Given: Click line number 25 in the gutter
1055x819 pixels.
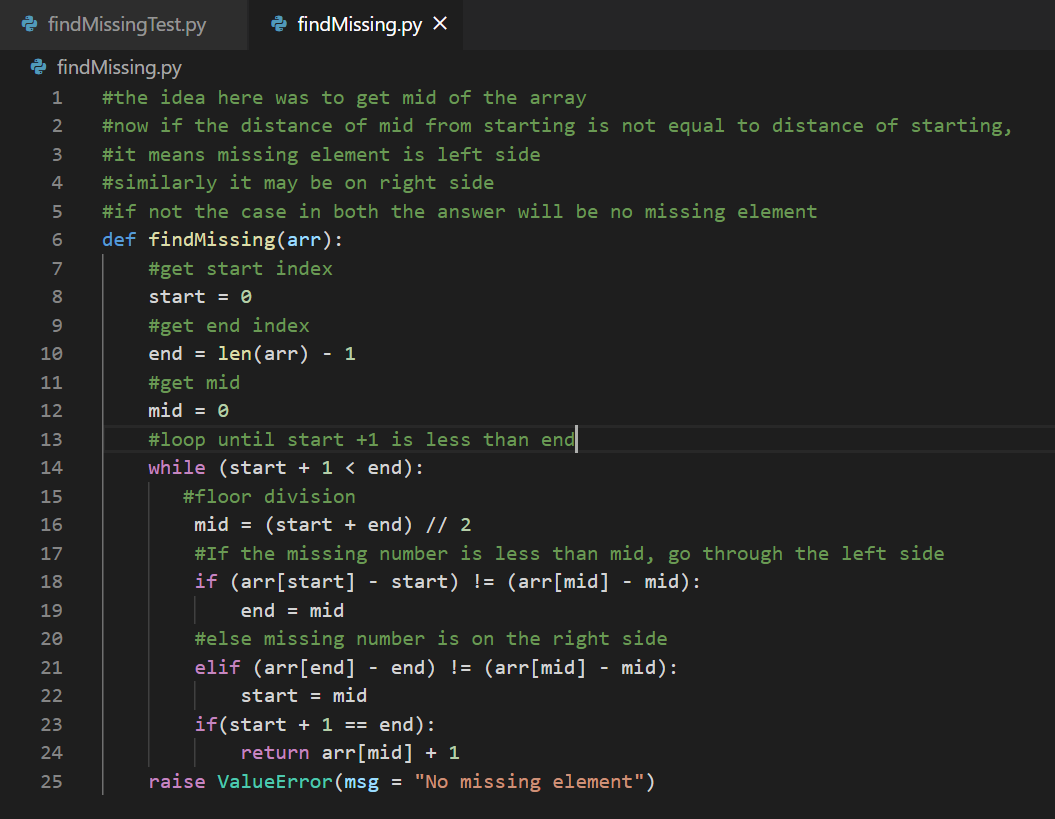Looking at the screenshot, I should coord(52,782).
